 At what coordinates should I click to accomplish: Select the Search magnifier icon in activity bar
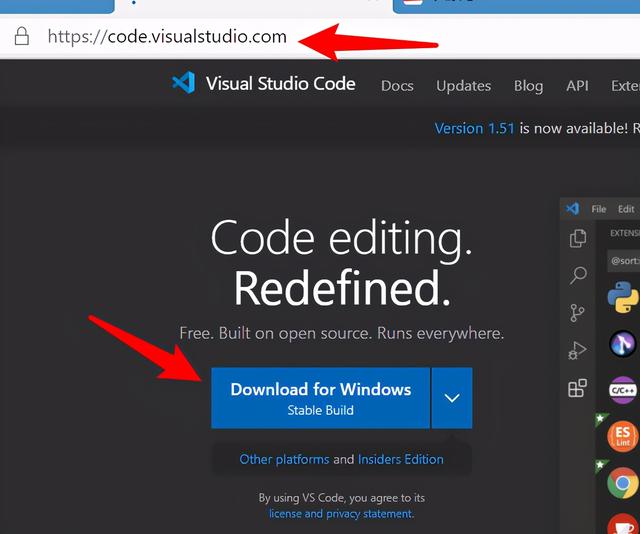coord(578,275)
